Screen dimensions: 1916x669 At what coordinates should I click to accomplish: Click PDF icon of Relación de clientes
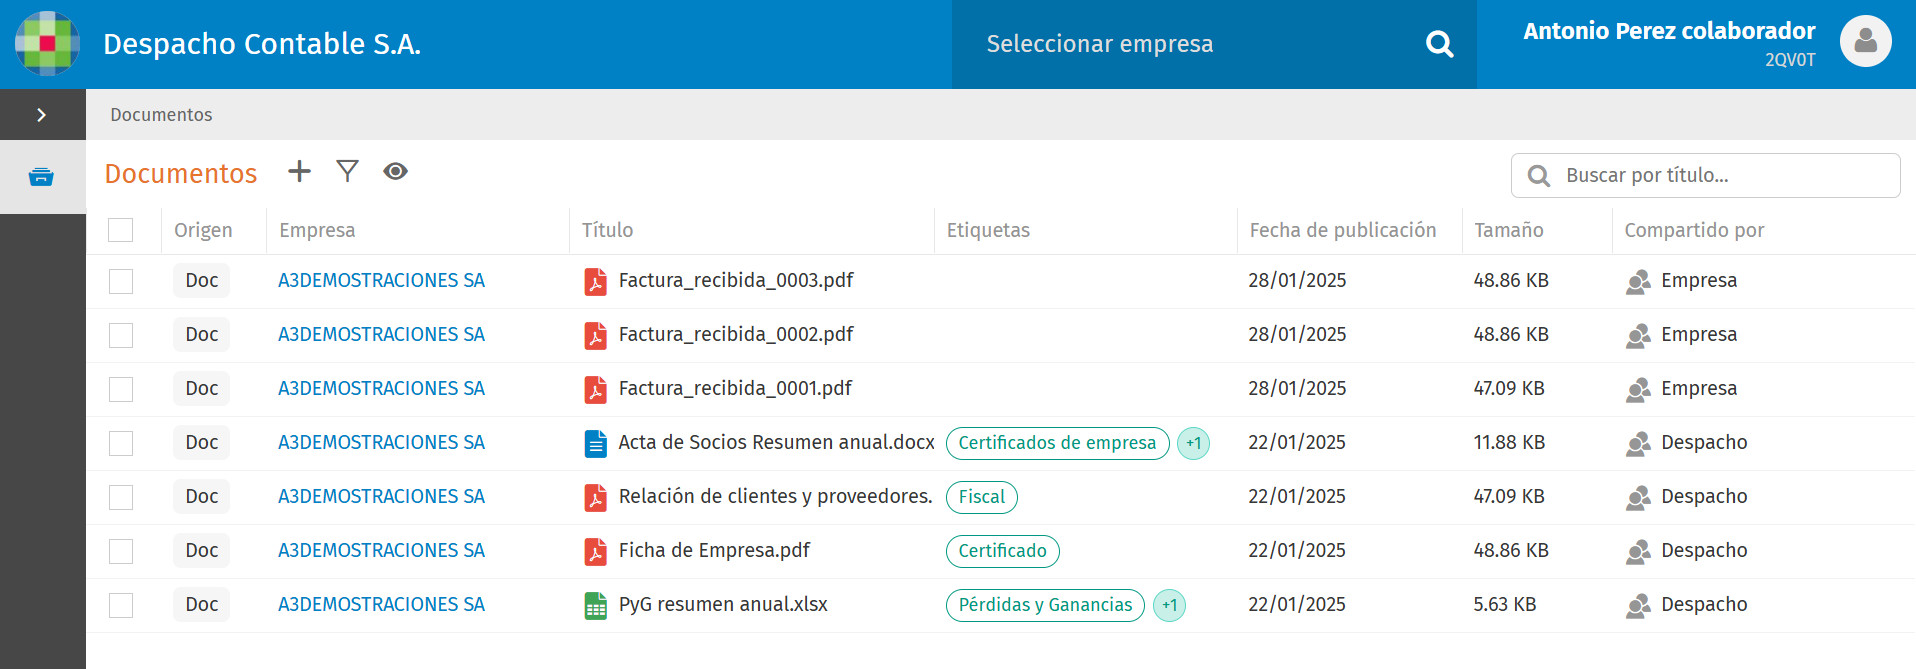click(x=595, y=497)
